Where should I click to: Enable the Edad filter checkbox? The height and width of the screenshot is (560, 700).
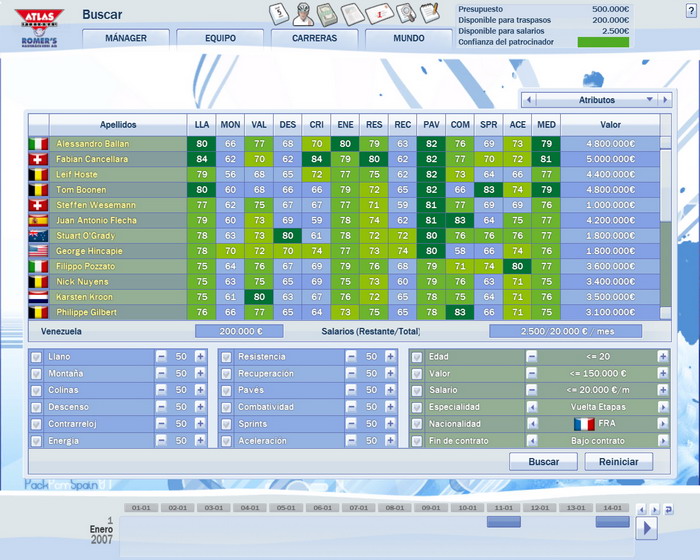pos(416,357)
